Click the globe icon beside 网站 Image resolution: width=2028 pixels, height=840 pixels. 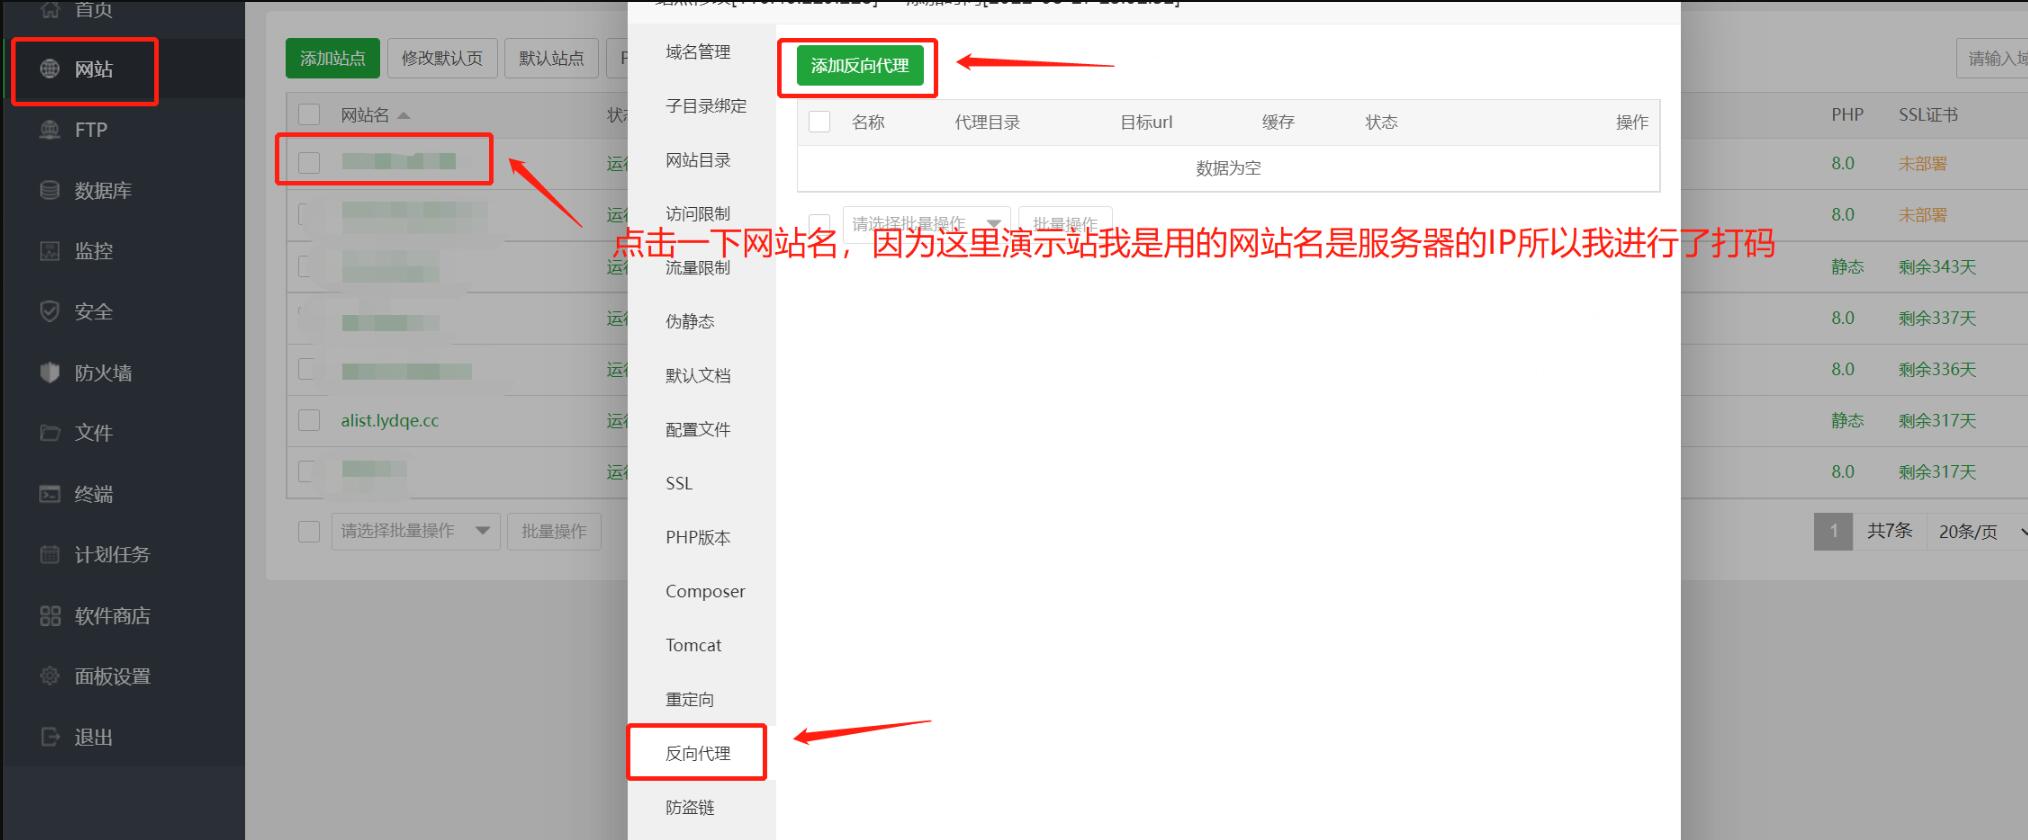[x=50, y=69]
